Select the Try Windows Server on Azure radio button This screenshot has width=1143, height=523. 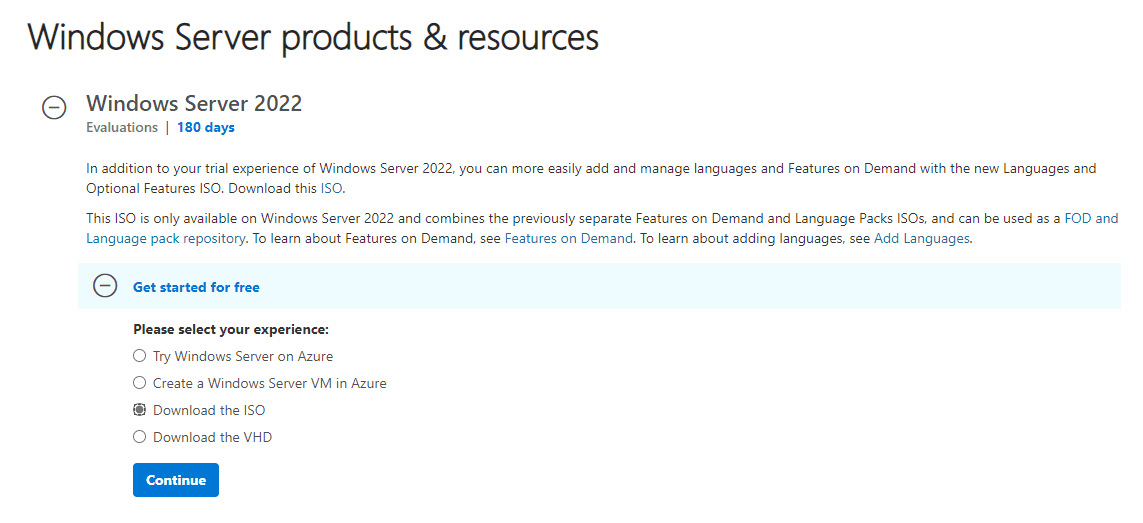click(140, 356)
